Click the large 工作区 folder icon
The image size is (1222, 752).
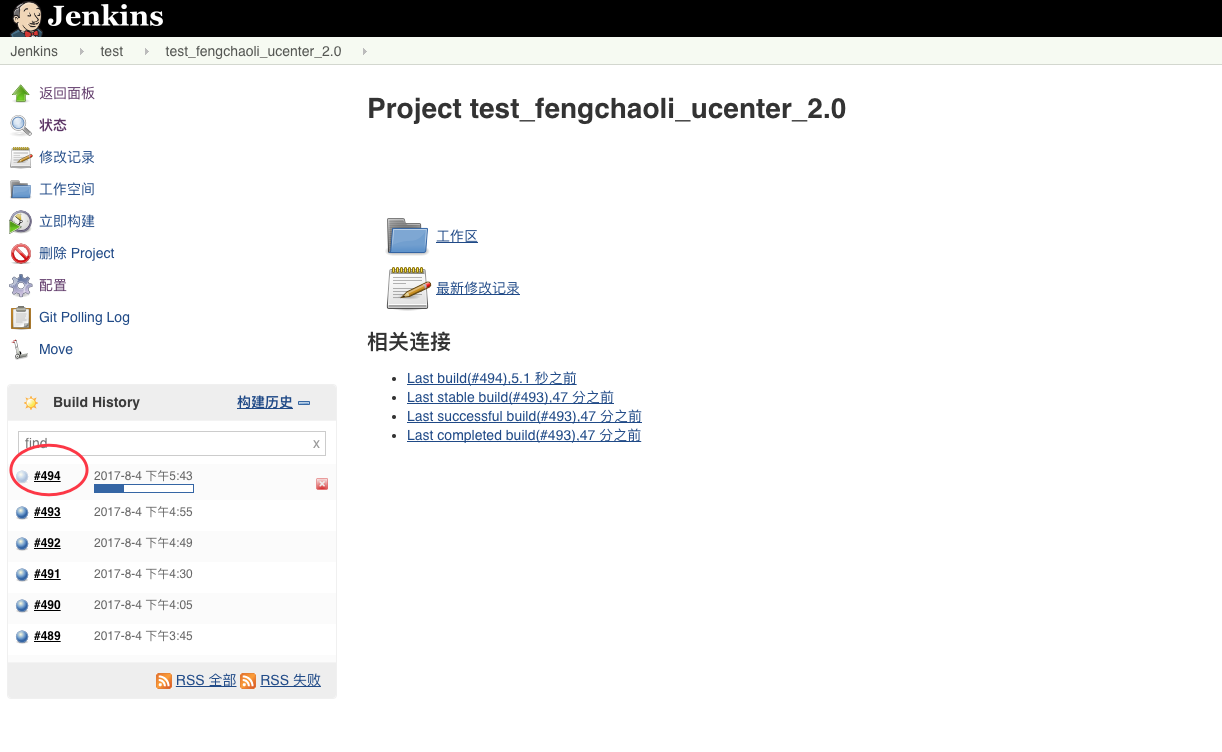click(x=408, y=236)
